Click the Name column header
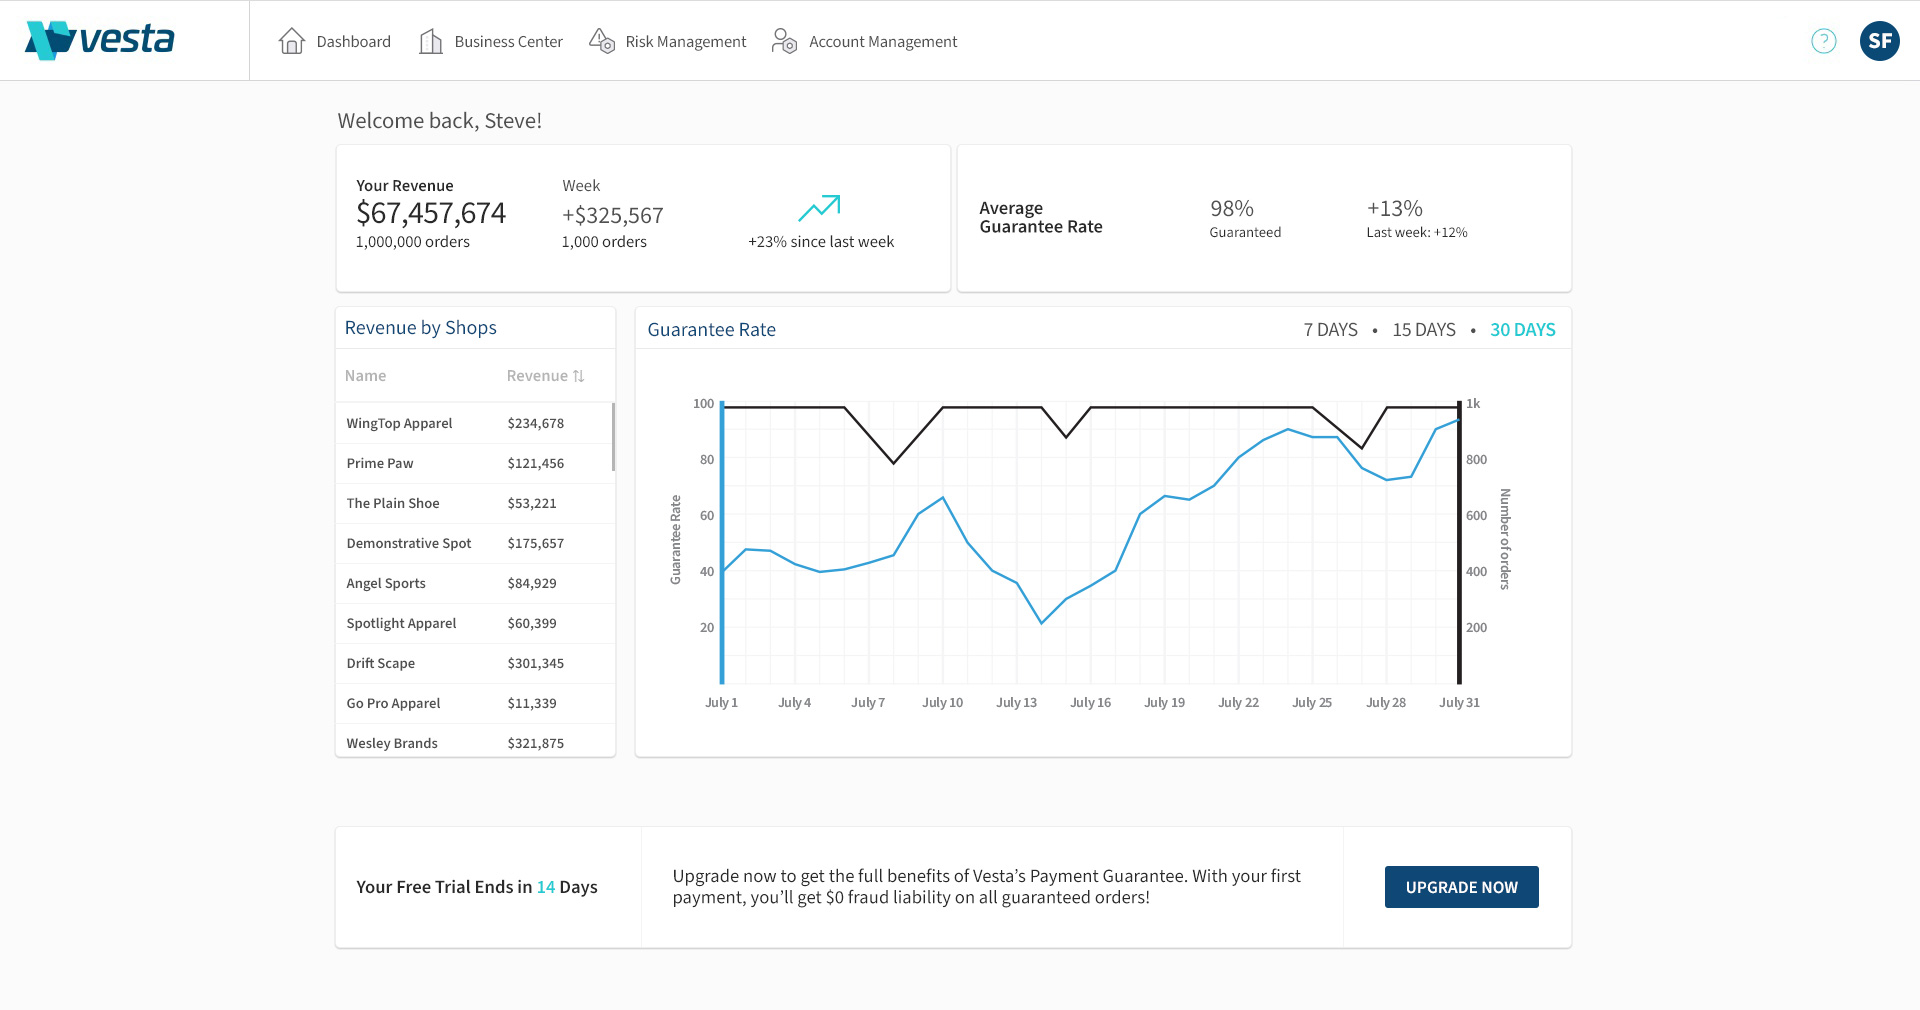 click(365, 375)
